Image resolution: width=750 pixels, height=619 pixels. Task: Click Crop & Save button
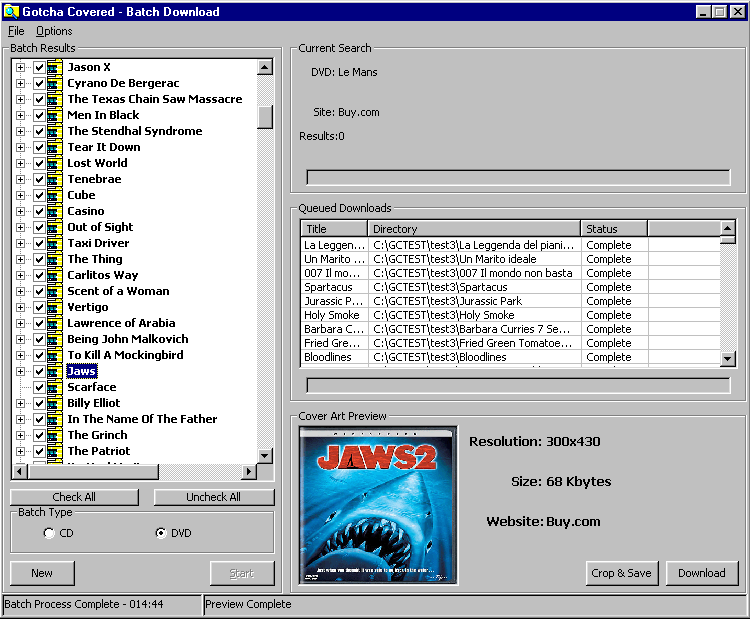click(621, 573)
